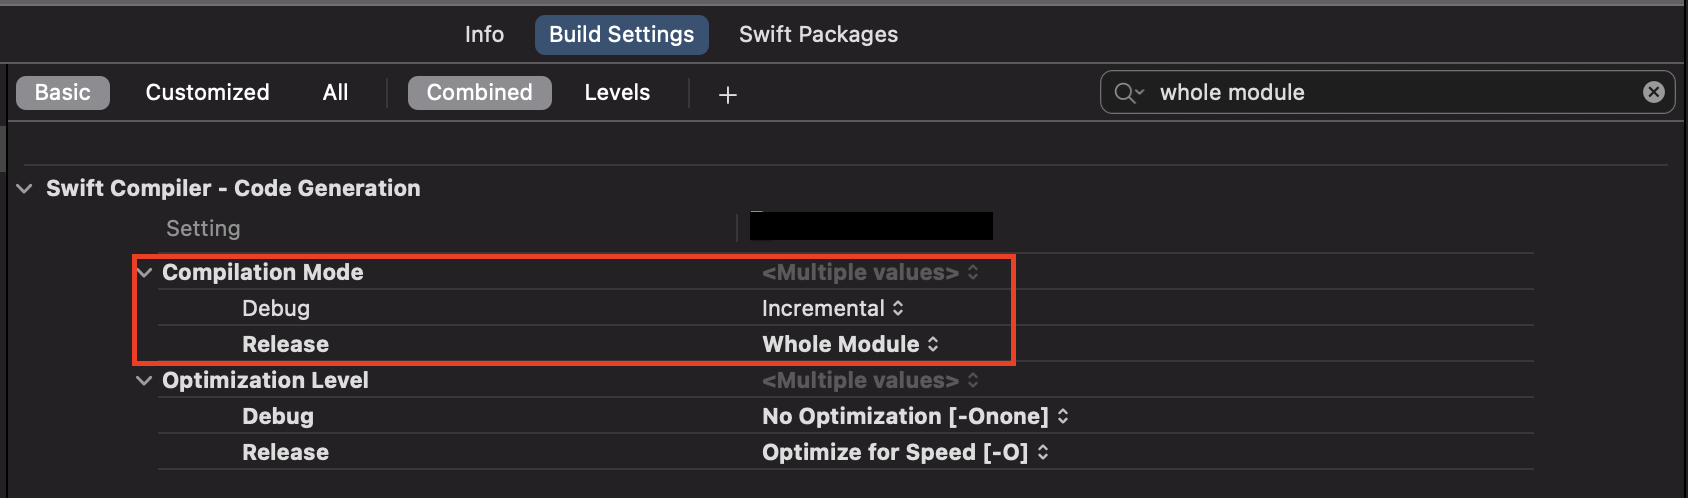Screen dimensions: 1688x498
Task: Click inside the whole module search field
Action: coord(1390,93)
